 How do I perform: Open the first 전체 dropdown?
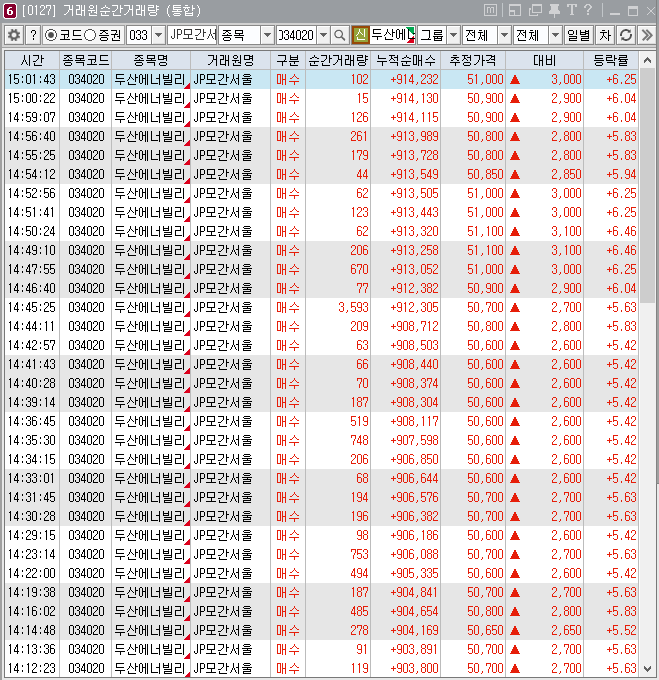click(504, 35)
